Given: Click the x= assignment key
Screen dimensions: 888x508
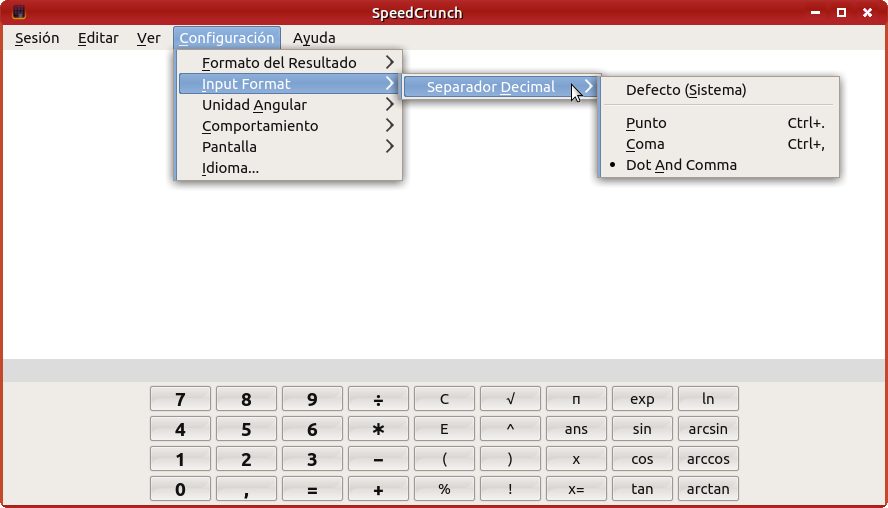Looking at the screenshot, I should pos(576,489).
